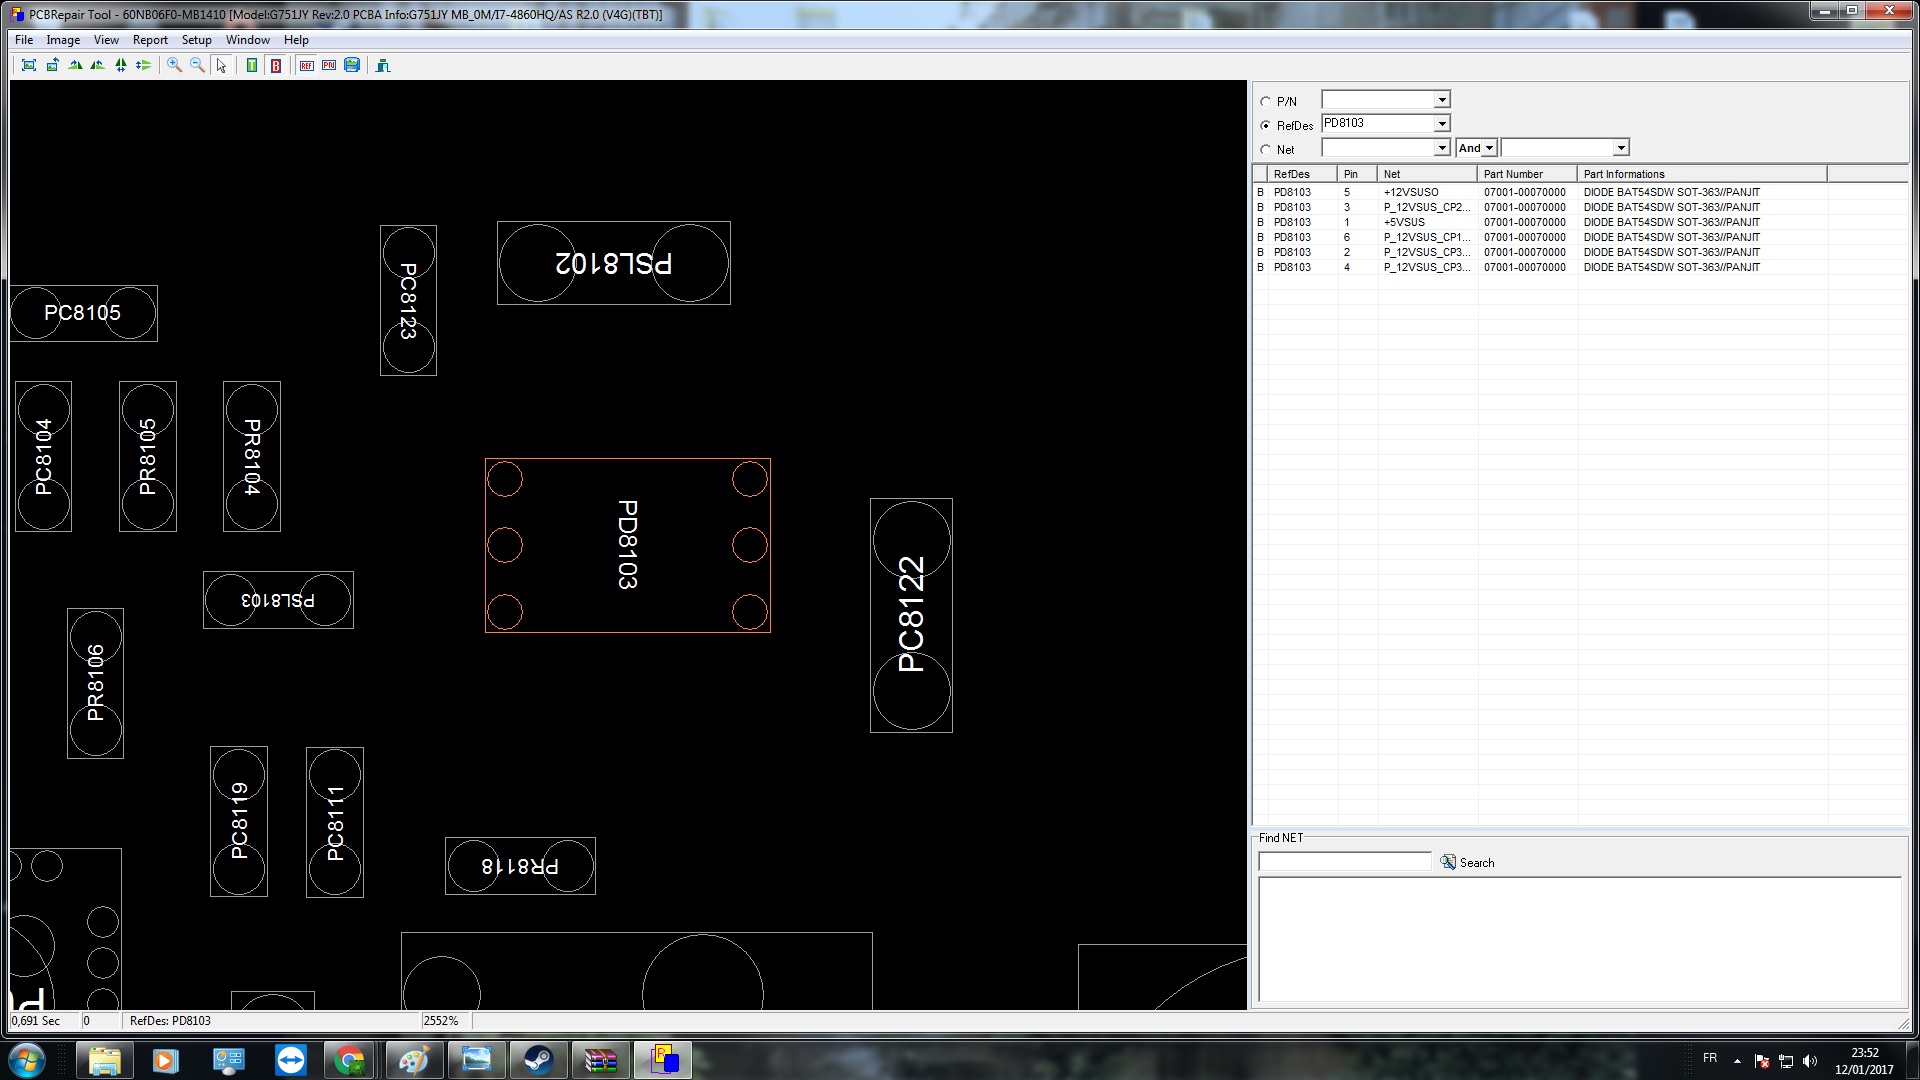Click the zoom in magnifier icon

pyautogui.click(x=174, y=65)
